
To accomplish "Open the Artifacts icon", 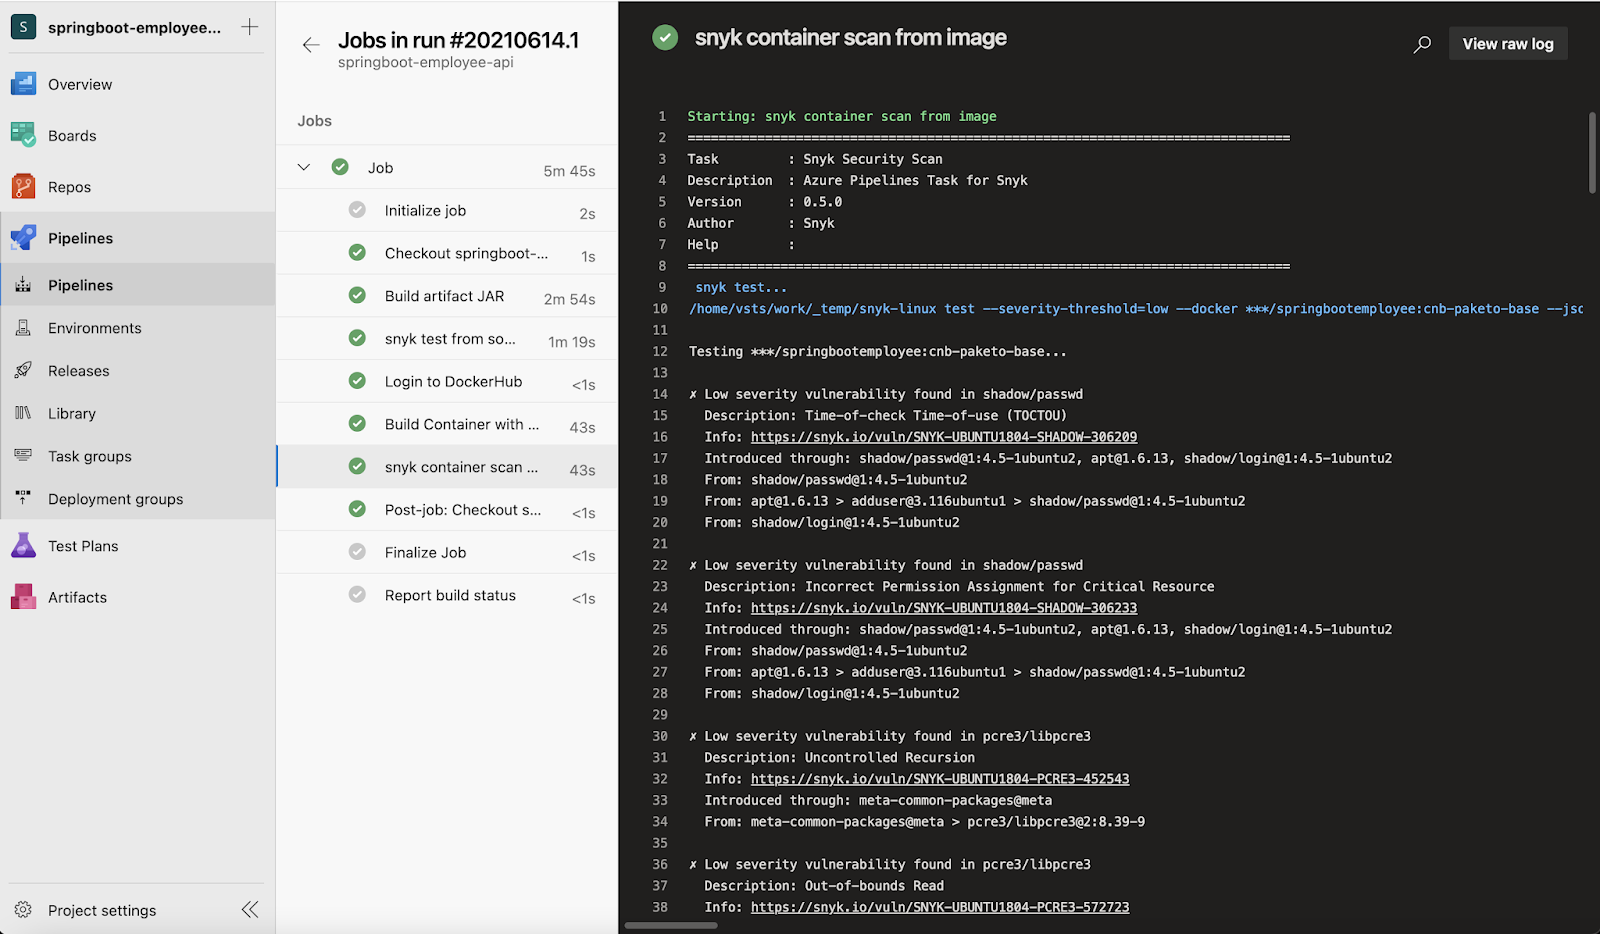I will click(x=23, y=597).
